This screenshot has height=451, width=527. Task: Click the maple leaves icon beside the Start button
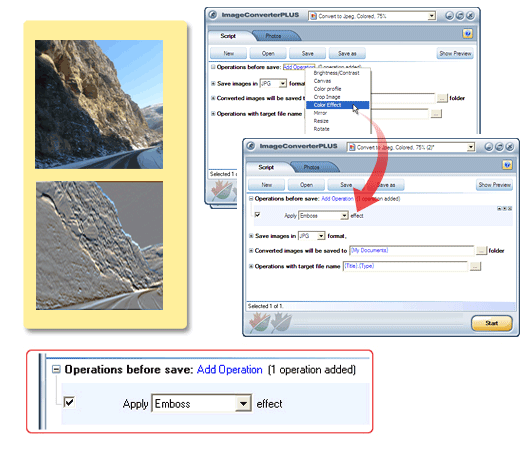point(270,322)
